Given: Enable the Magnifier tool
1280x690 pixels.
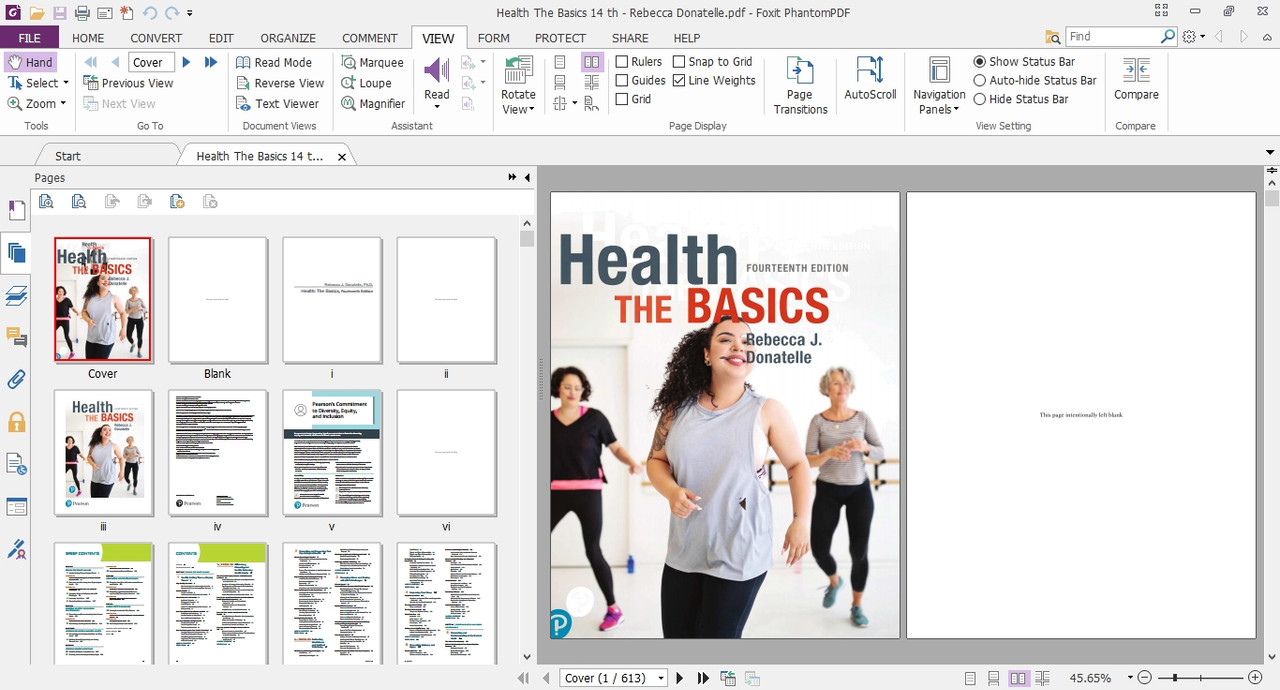Looking at the screenshot, I should click(372, 103).
